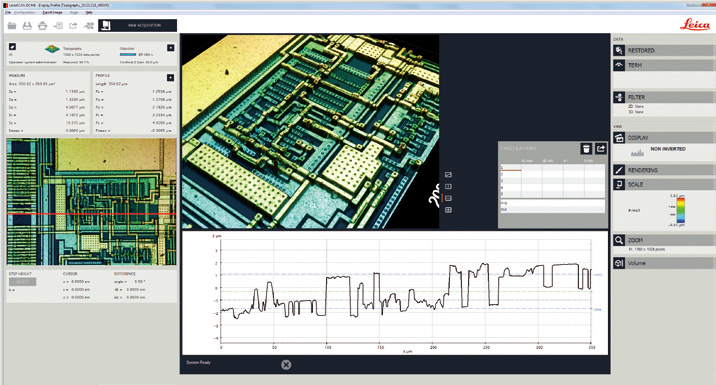Expand the RENDERING section
Image resolution: width=716 pixels, height=385 pixels.
663,170
